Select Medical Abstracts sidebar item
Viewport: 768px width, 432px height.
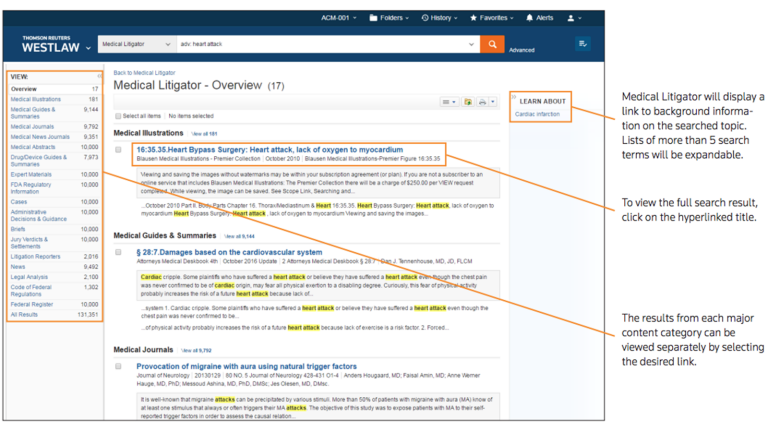click(x=33, y=147)
